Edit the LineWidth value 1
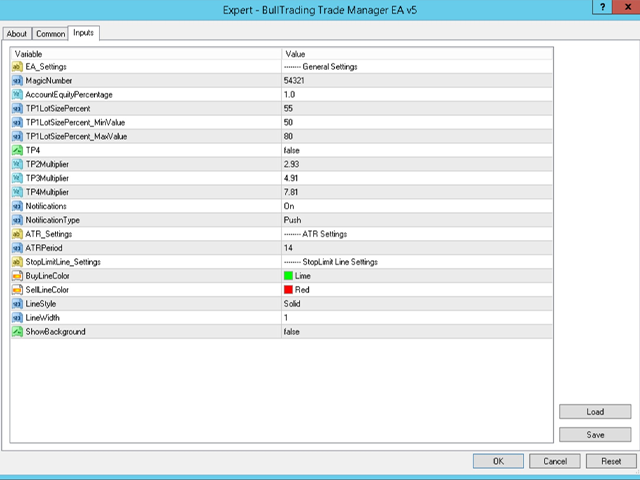 (x=417, y=318)
